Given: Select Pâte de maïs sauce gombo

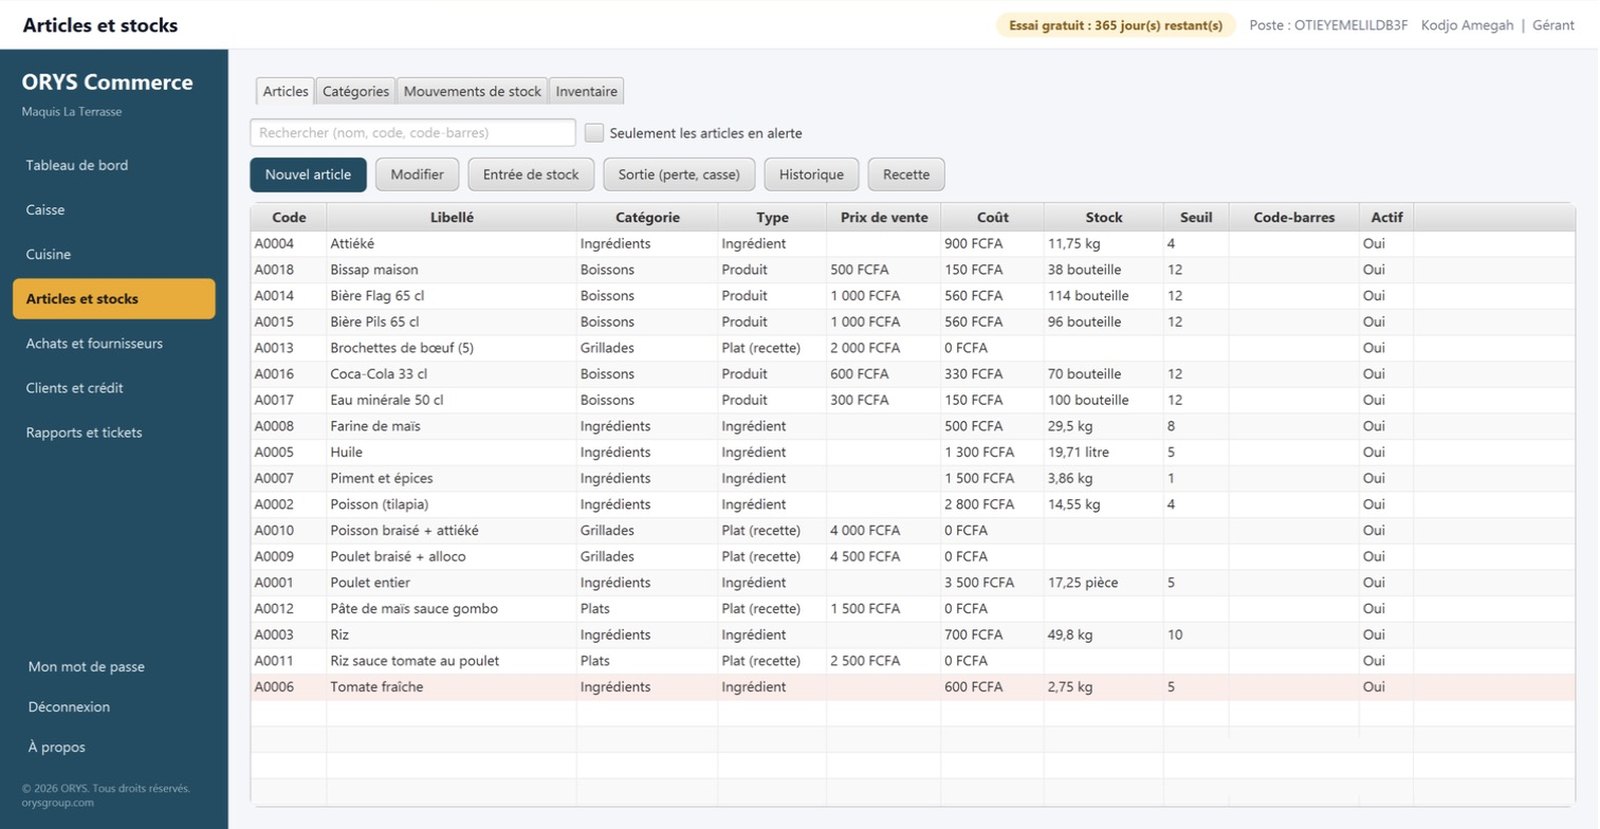Looking at the screenshot, I should pos(912,608).
